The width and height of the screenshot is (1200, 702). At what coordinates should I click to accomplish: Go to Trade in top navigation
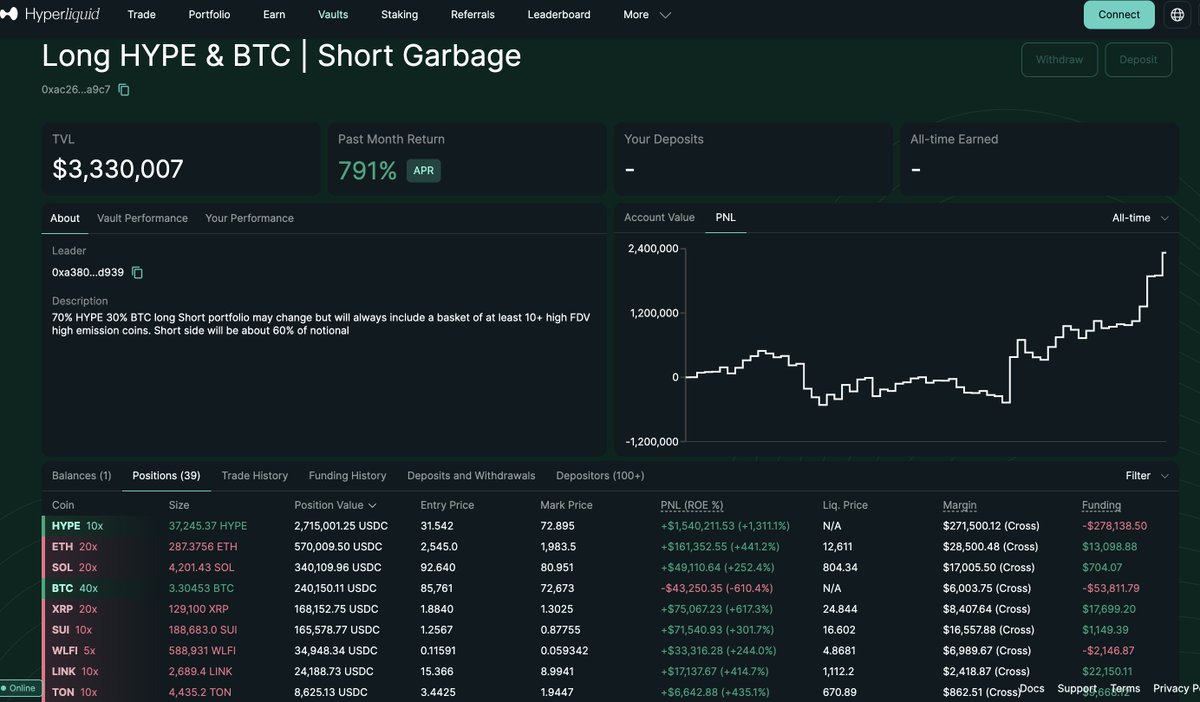click(x=142, y=15)
